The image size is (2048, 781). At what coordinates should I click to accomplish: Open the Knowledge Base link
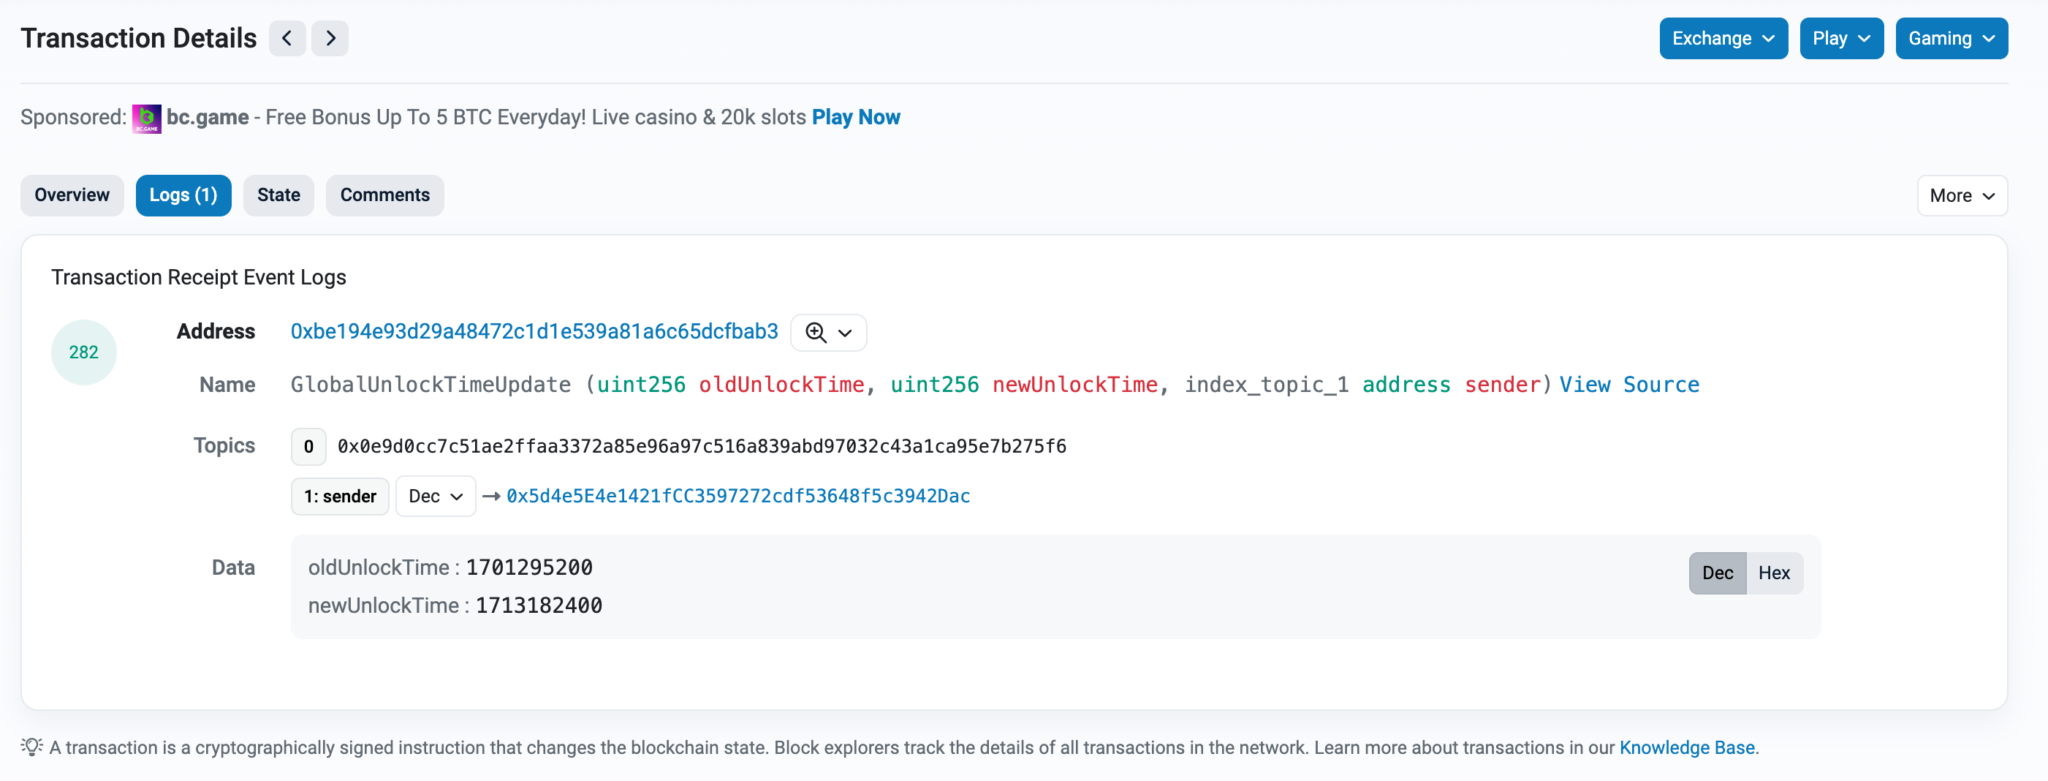pyautogui.click(x=1687, y=747)
